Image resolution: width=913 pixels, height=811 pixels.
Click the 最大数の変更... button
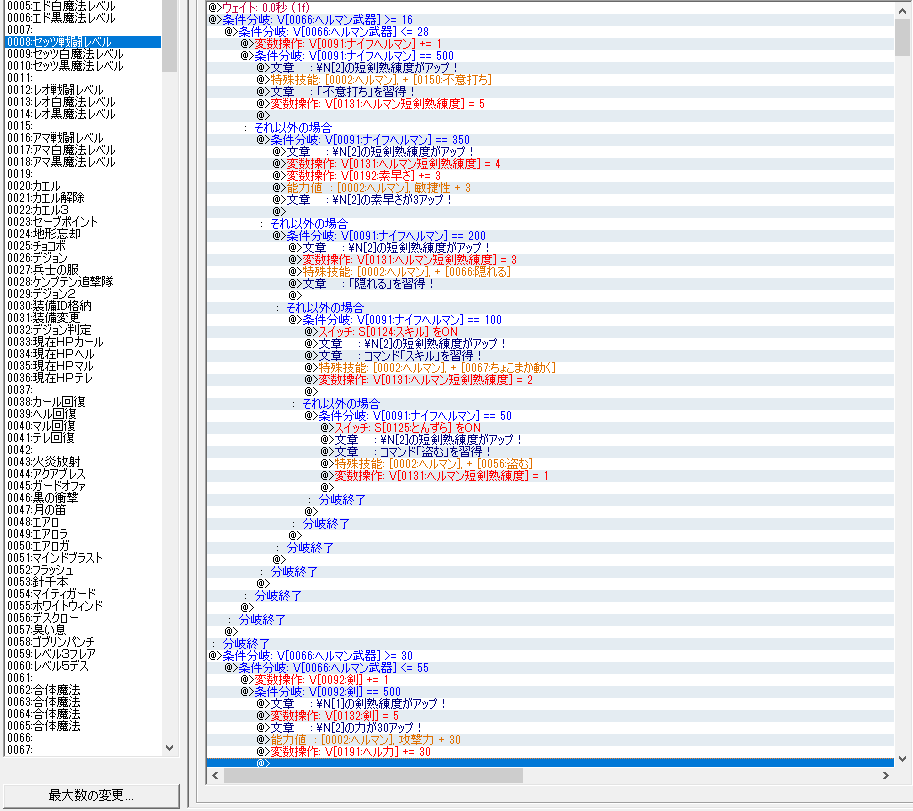point(91,795)
